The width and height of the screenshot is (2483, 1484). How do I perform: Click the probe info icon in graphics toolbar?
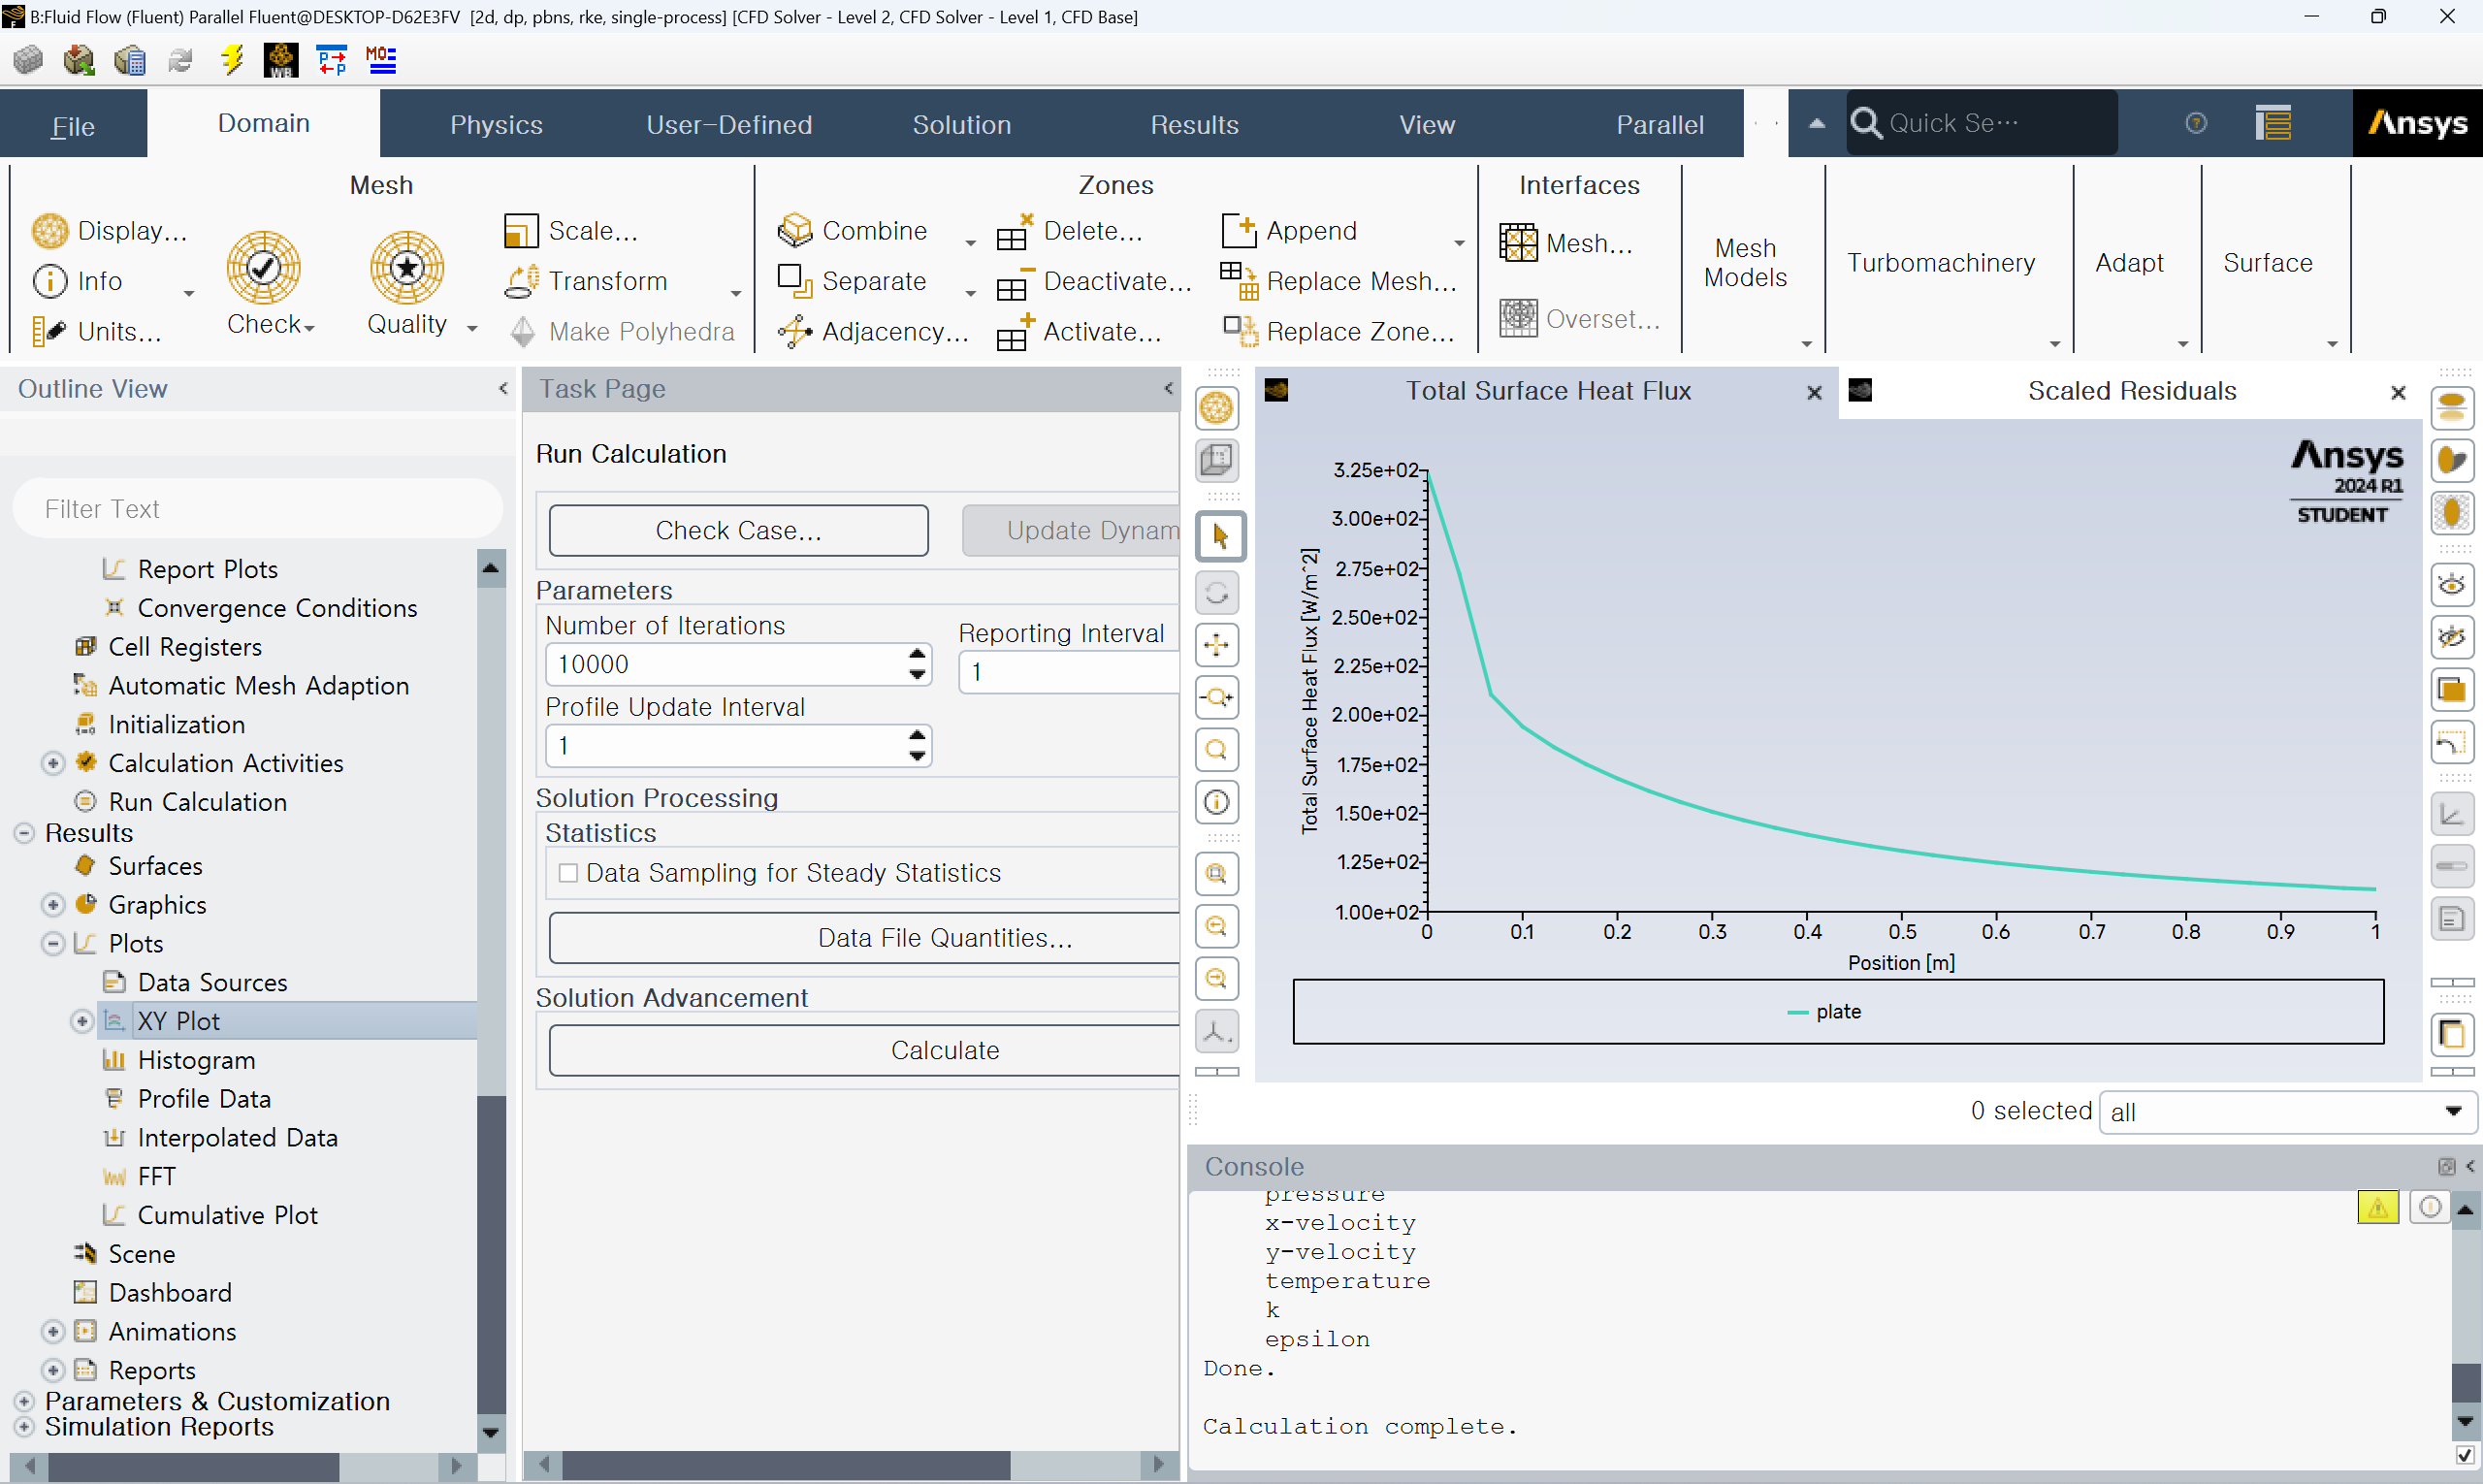coord(1218,802)
